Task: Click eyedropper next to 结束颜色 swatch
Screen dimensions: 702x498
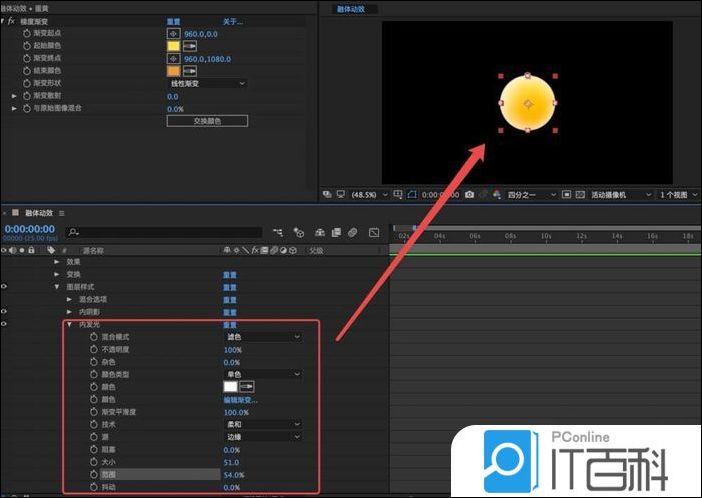Action: [x=189, y=71]
